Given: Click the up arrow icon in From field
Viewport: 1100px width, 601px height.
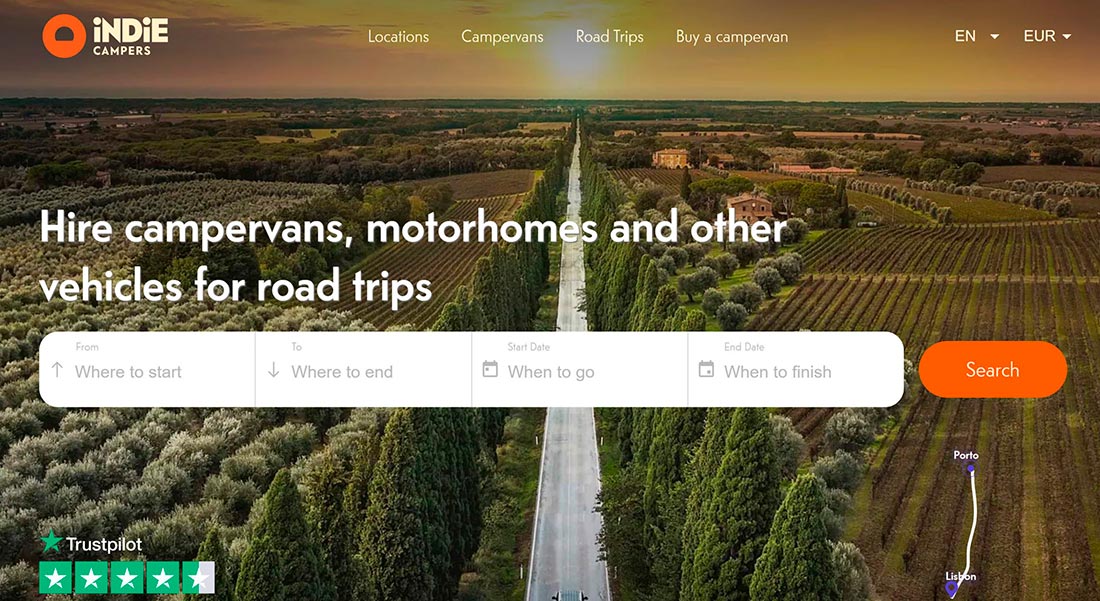Looking at the screenshot, I should click(58, 370).
